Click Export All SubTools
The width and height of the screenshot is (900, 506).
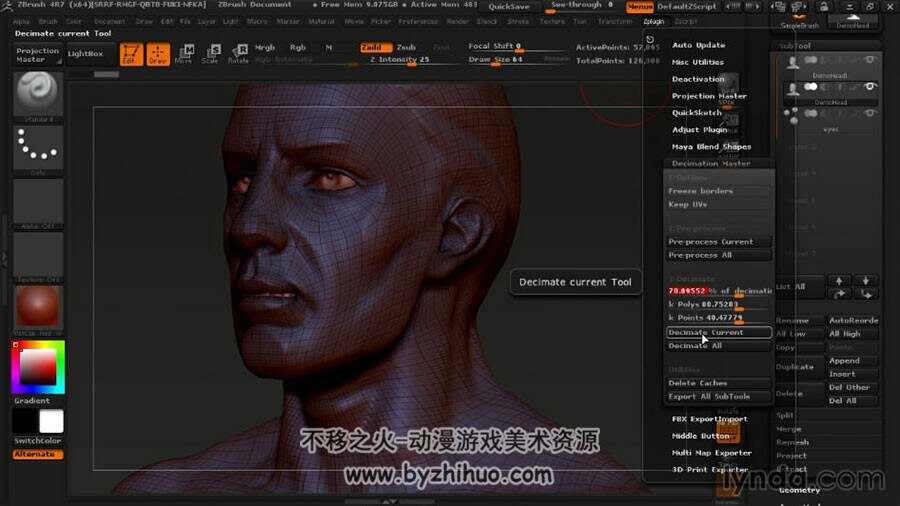point(719,396)
